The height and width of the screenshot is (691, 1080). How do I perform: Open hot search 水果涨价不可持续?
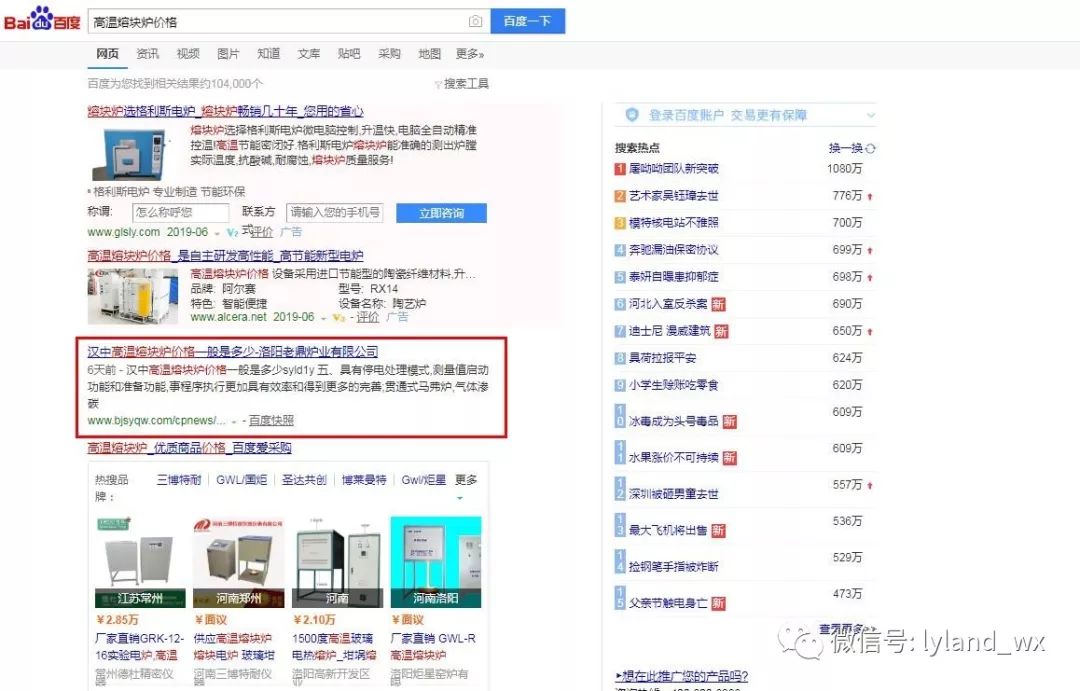point(674,457)
